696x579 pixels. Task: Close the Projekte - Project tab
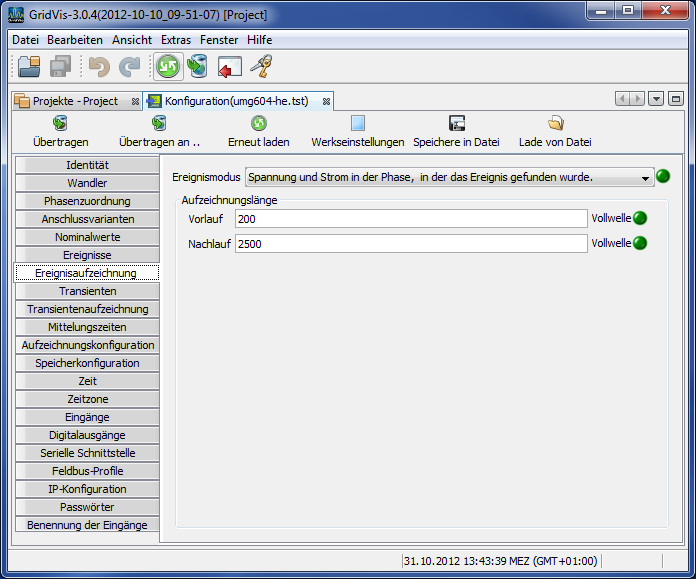[135, 102]
